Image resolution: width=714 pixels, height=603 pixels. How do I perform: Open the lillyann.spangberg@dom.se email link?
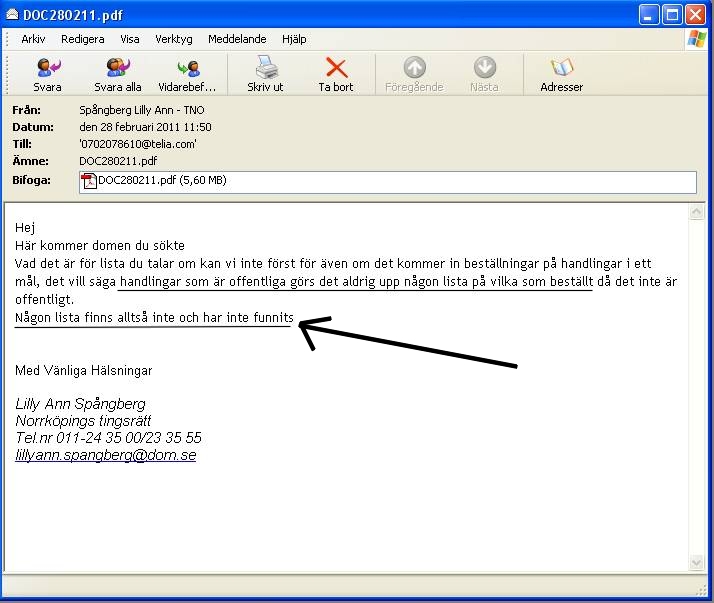pos(106,455)
